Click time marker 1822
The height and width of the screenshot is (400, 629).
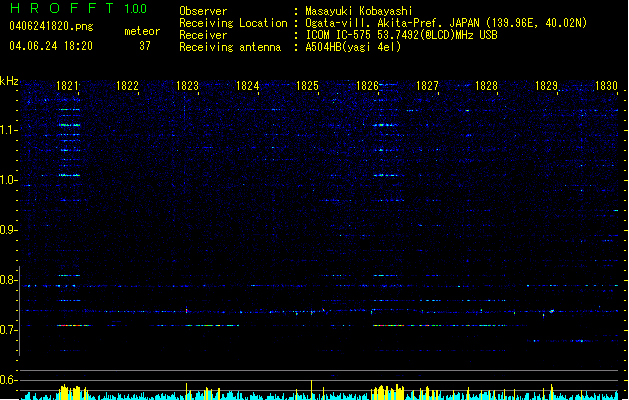coord(127,86)
